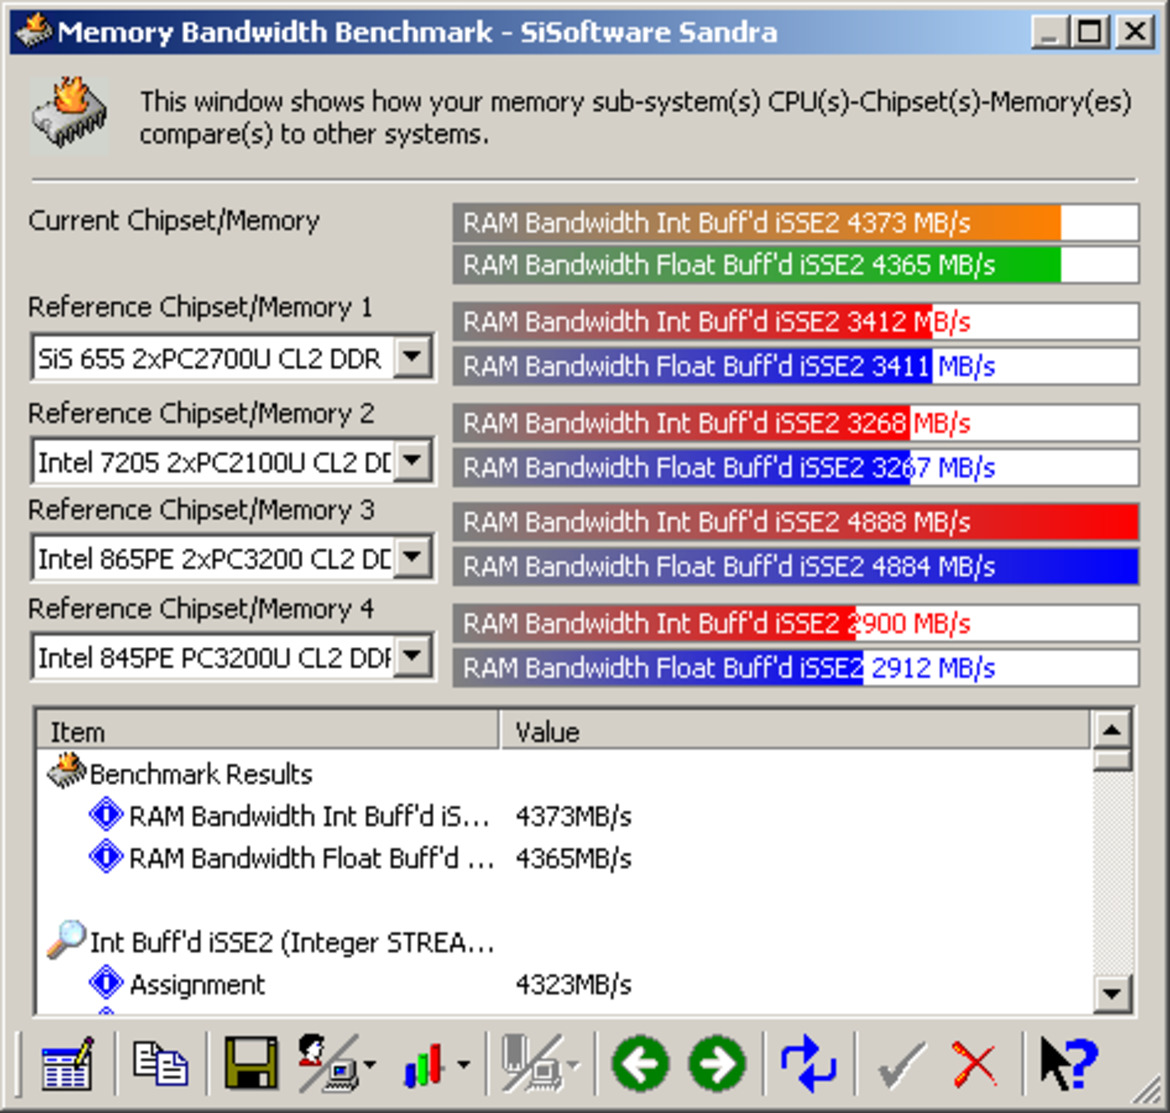Screen dimensions: 1170x1113
Task: Click the Sandra icon in the title bar
Action: pyautogui.click(x=34, y=31)
